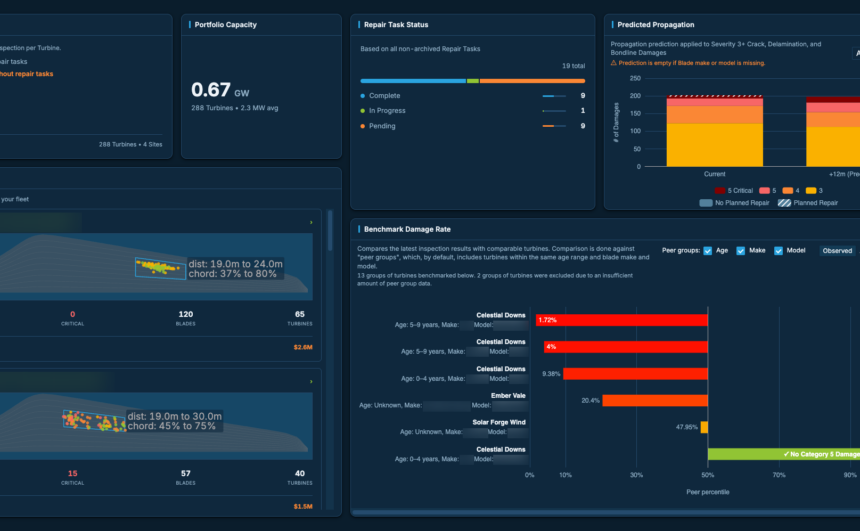860x531 pixels.
Task: Click the 47.95% Solar Forge Wind bar
Action: point(704,427)
